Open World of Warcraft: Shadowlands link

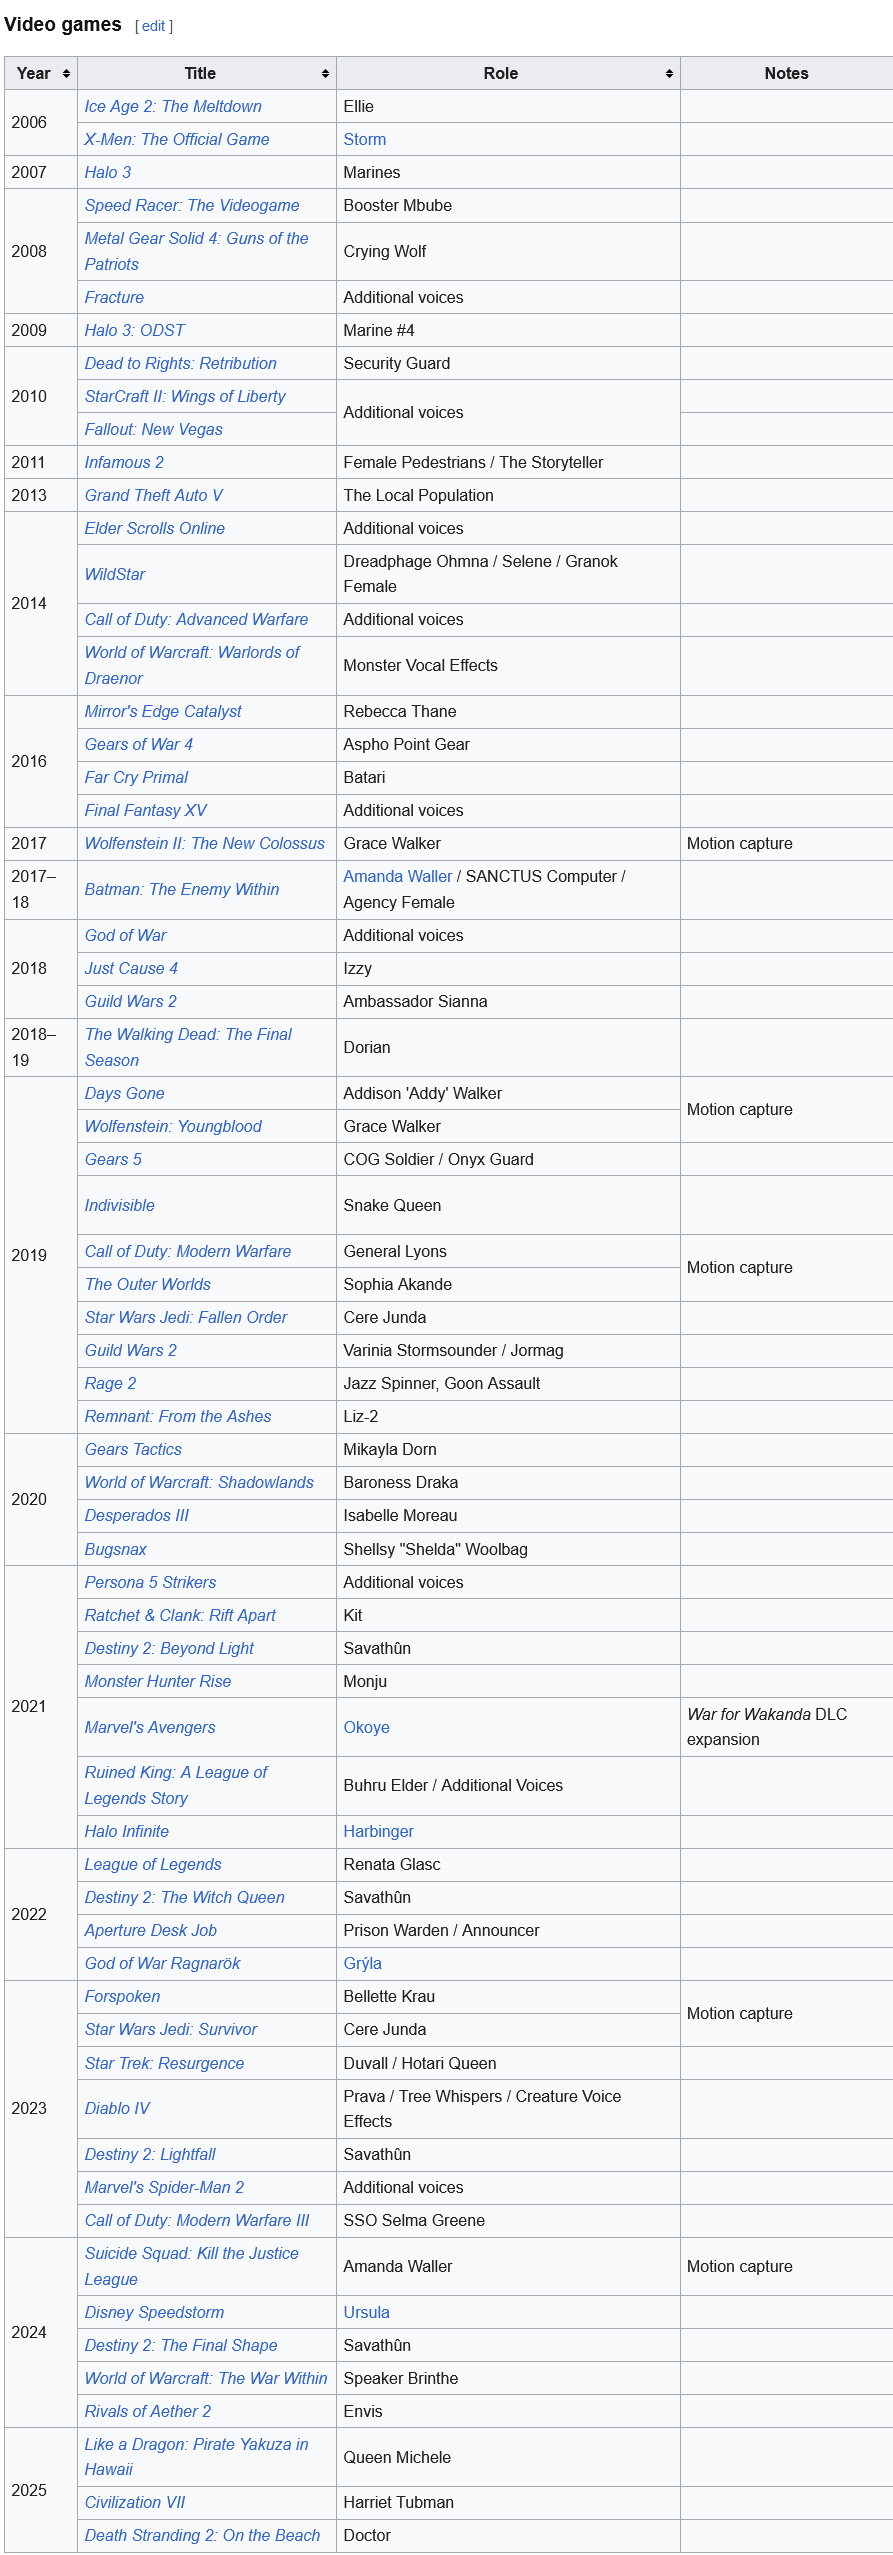coord(199,1483)
